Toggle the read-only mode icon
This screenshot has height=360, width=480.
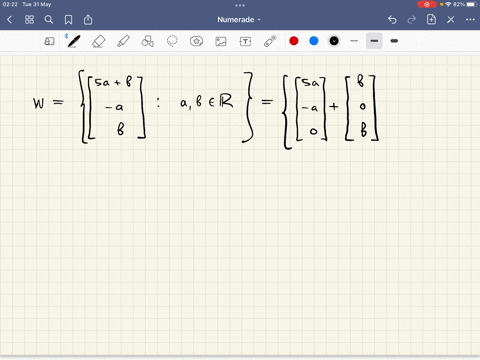tap(49, 41)
